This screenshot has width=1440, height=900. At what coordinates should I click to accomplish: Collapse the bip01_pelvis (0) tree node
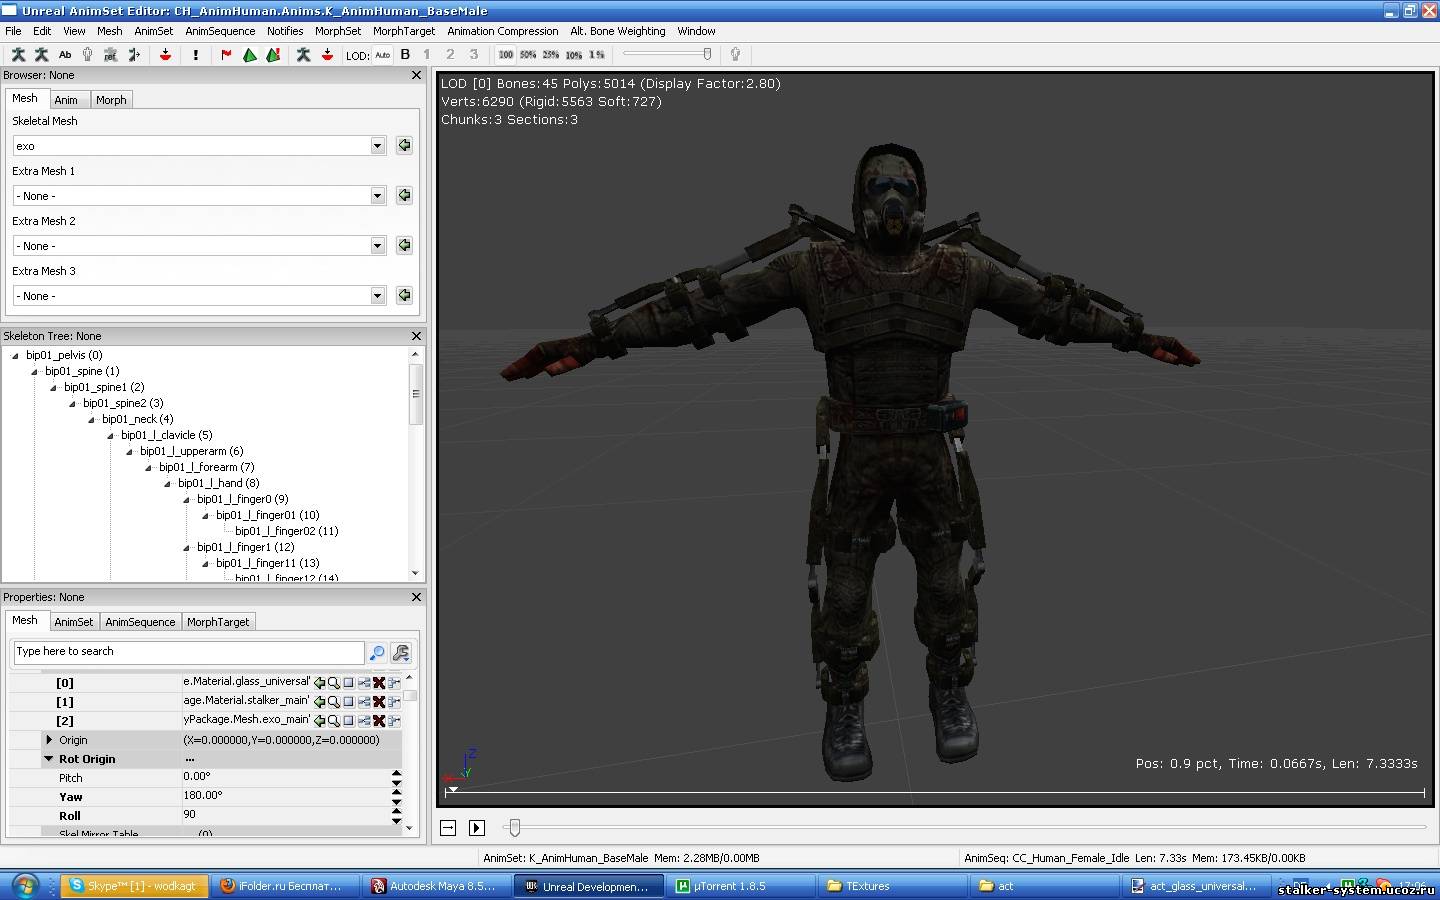[15, 355]
